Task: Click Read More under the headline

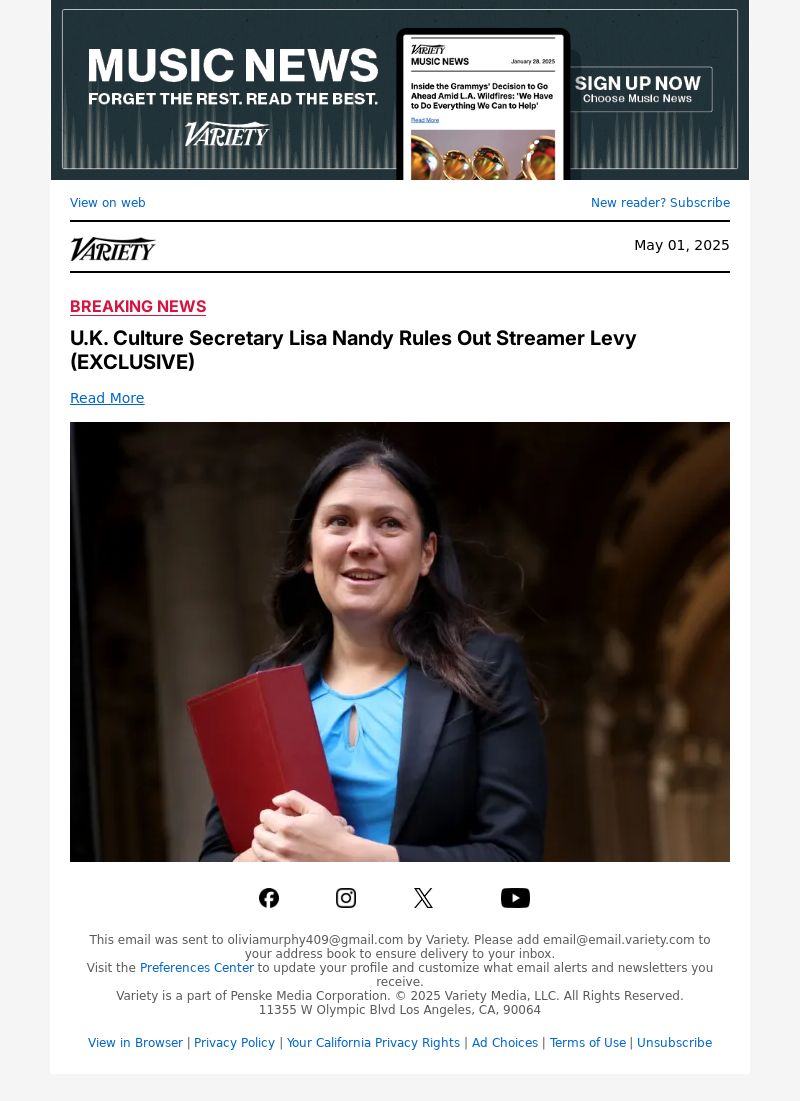Action: (107, 398)
